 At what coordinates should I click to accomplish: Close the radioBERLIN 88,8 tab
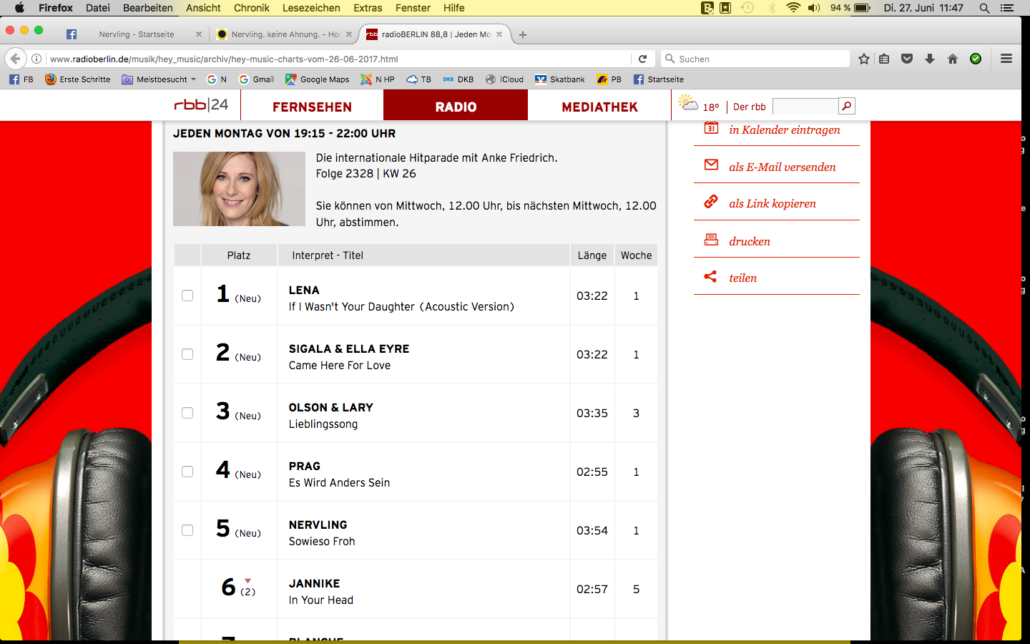point(499,34)
